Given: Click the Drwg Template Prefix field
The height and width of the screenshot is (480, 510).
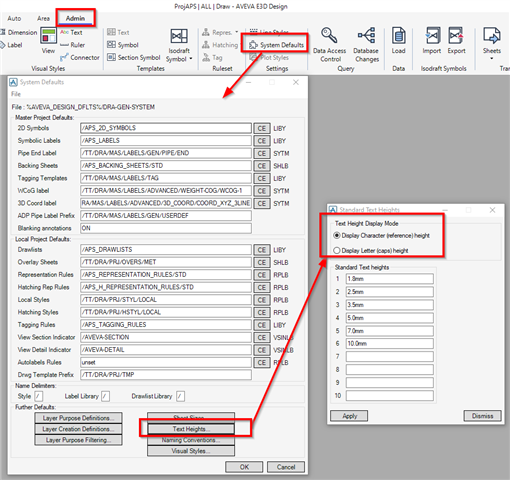Looking at the screenshot, I should (166, 375).
